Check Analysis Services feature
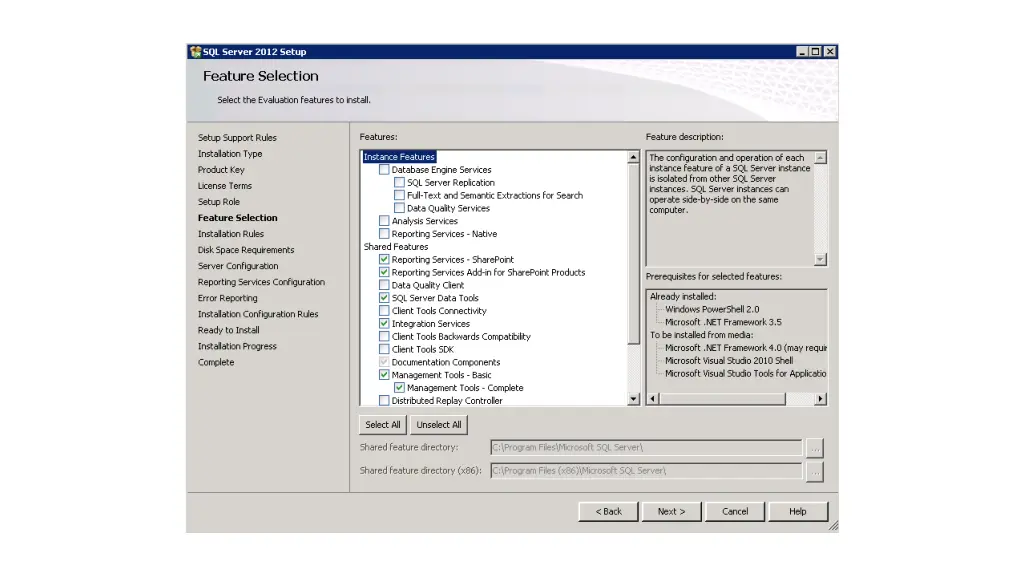This screenshot has width=1024, height=576. click(385, 221)
